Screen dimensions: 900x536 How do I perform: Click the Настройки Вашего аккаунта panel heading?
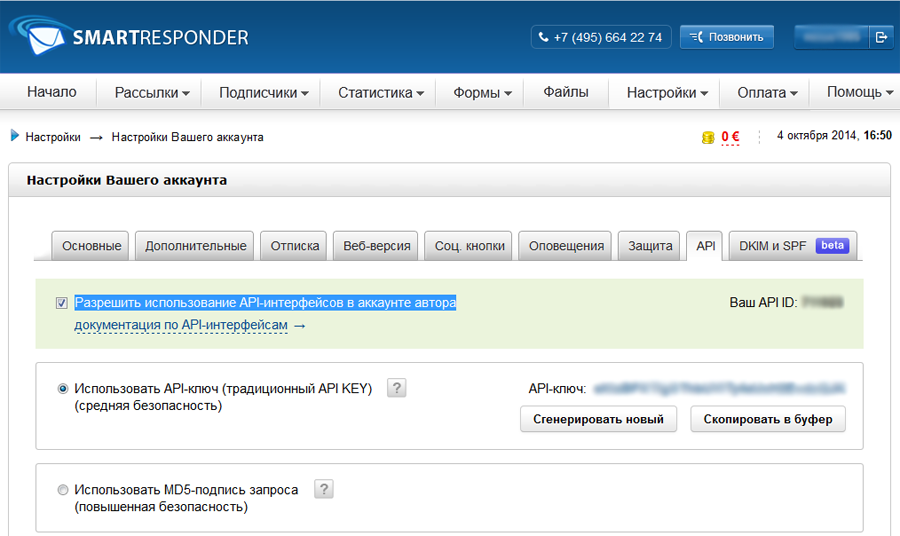(127, 180)
